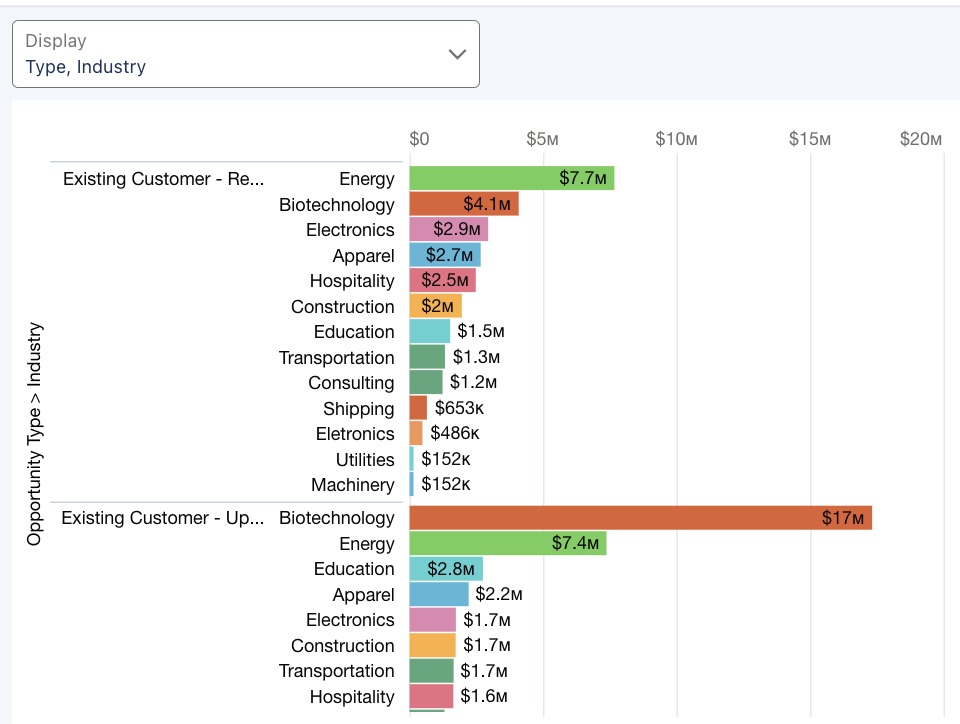Open the Display dropdown

(x=245, y=54)
